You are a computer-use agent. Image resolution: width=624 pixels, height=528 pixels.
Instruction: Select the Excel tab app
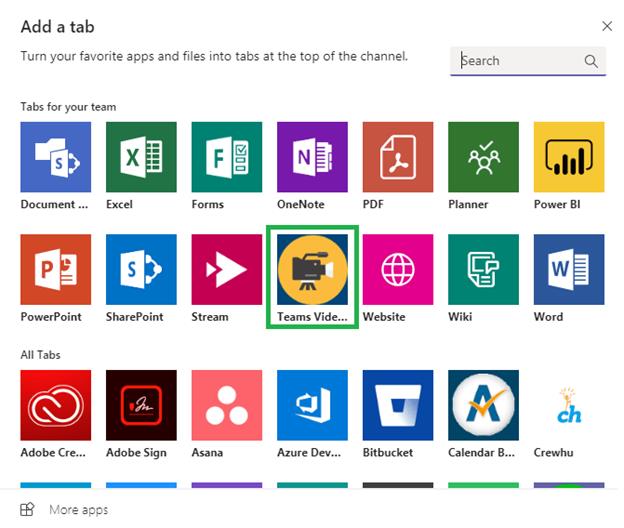[141, 157]
